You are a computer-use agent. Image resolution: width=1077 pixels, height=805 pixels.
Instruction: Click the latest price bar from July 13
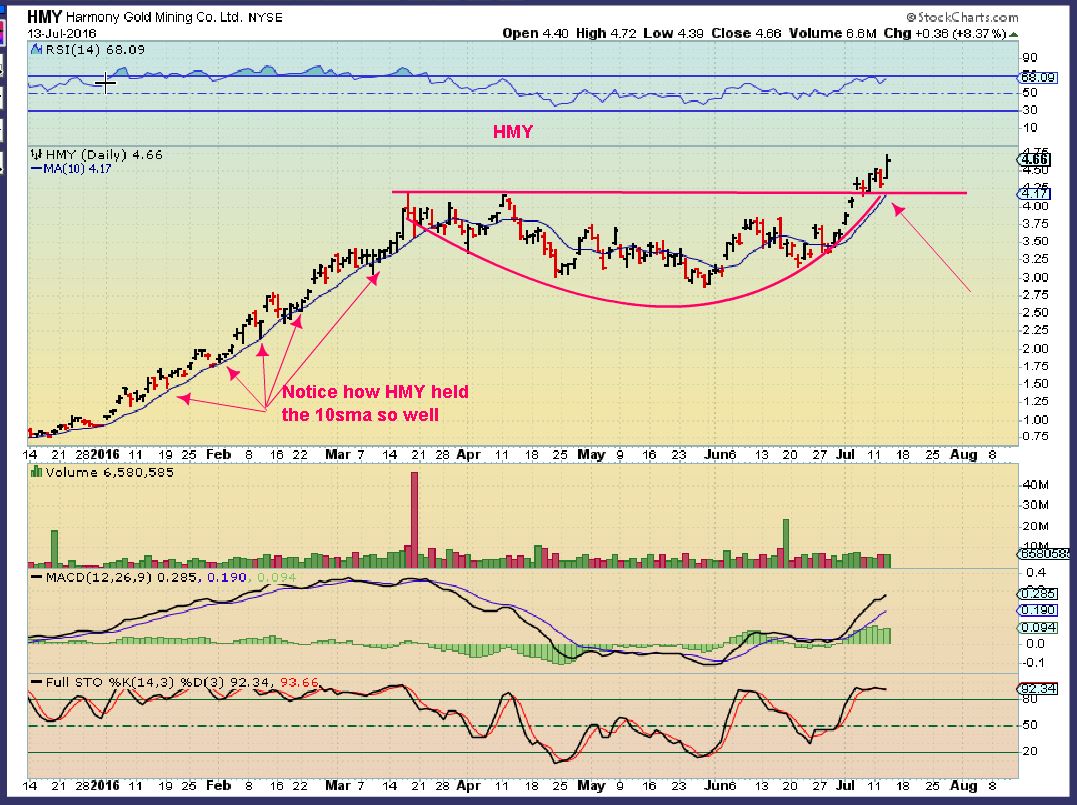pos(888,166)
